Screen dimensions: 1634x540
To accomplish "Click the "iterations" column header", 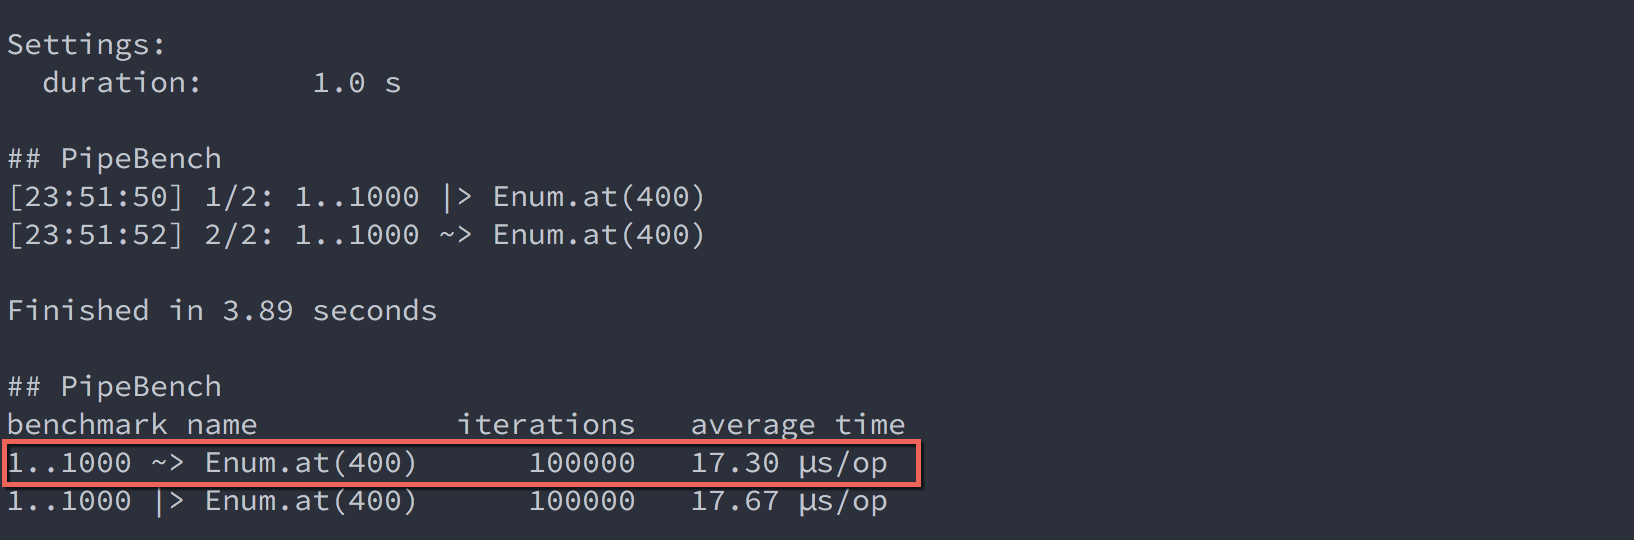I will tap(546, 425).
